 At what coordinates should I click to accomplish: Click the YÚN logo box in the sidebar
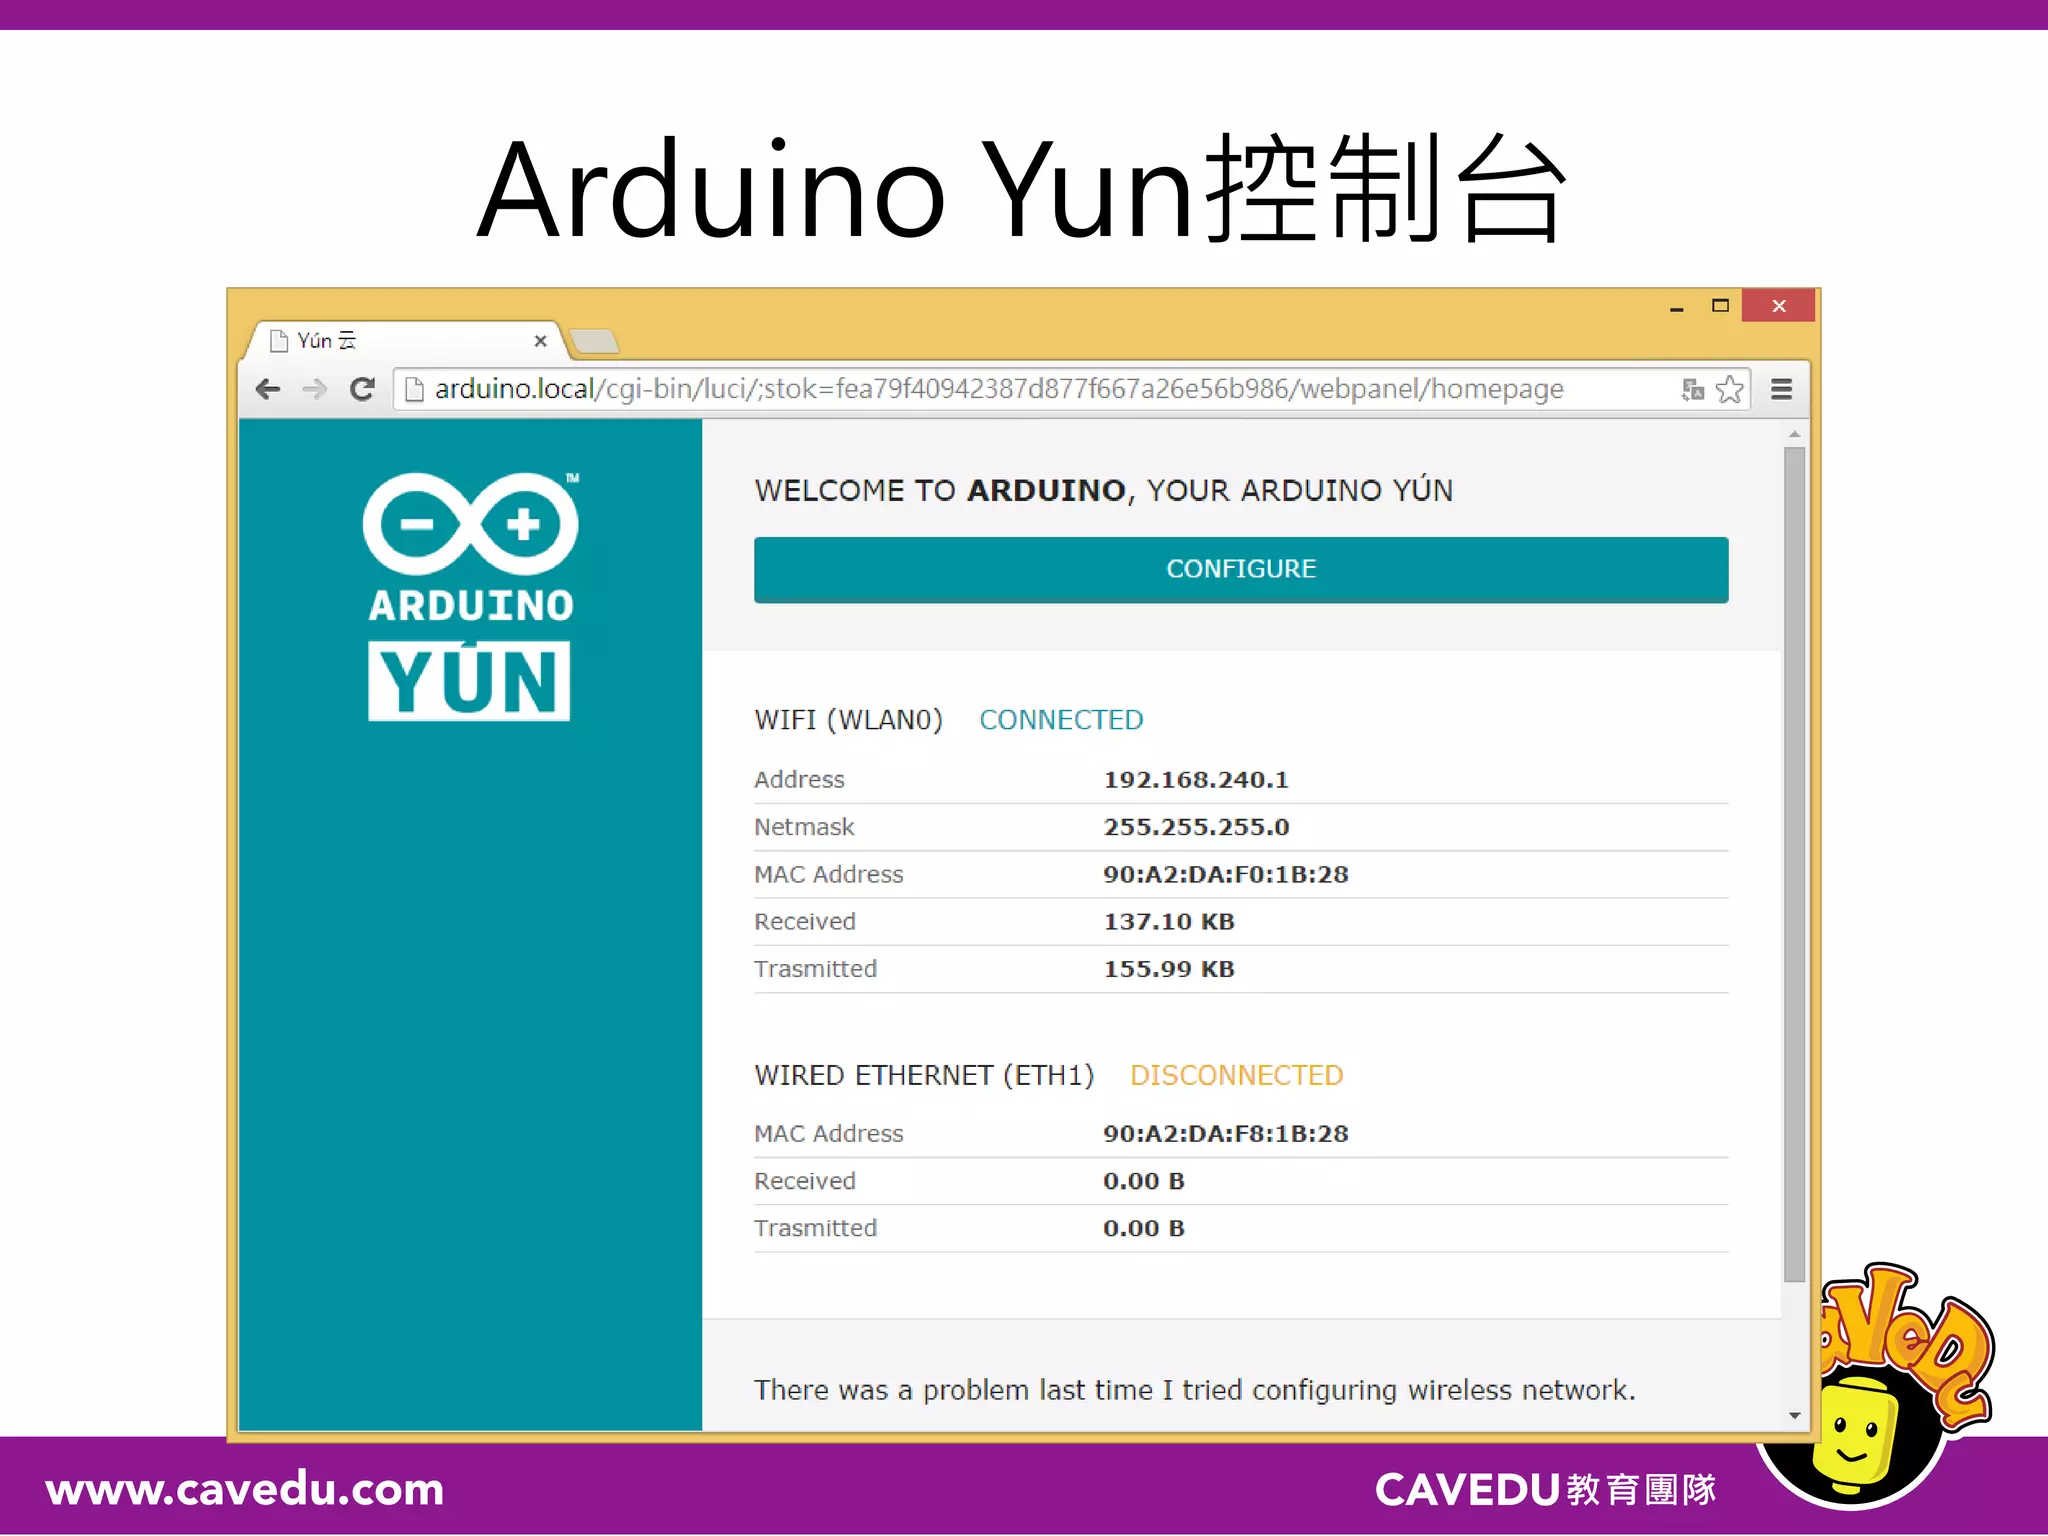pos(469,681)
